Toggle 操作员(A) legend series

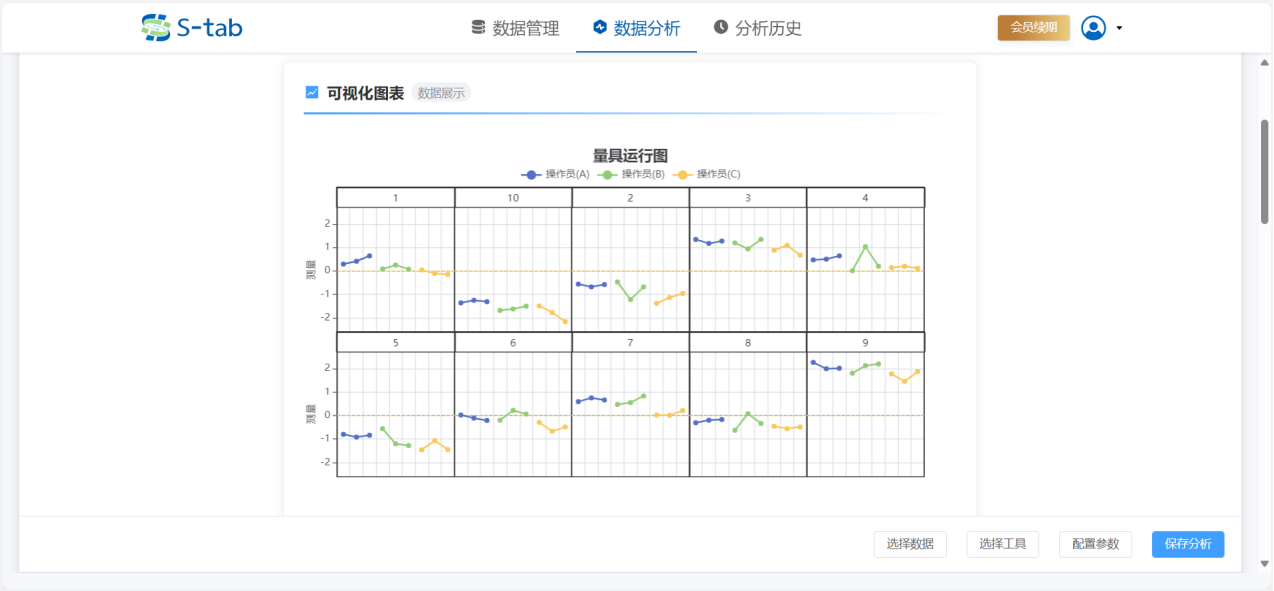click(x=555, y=174)
